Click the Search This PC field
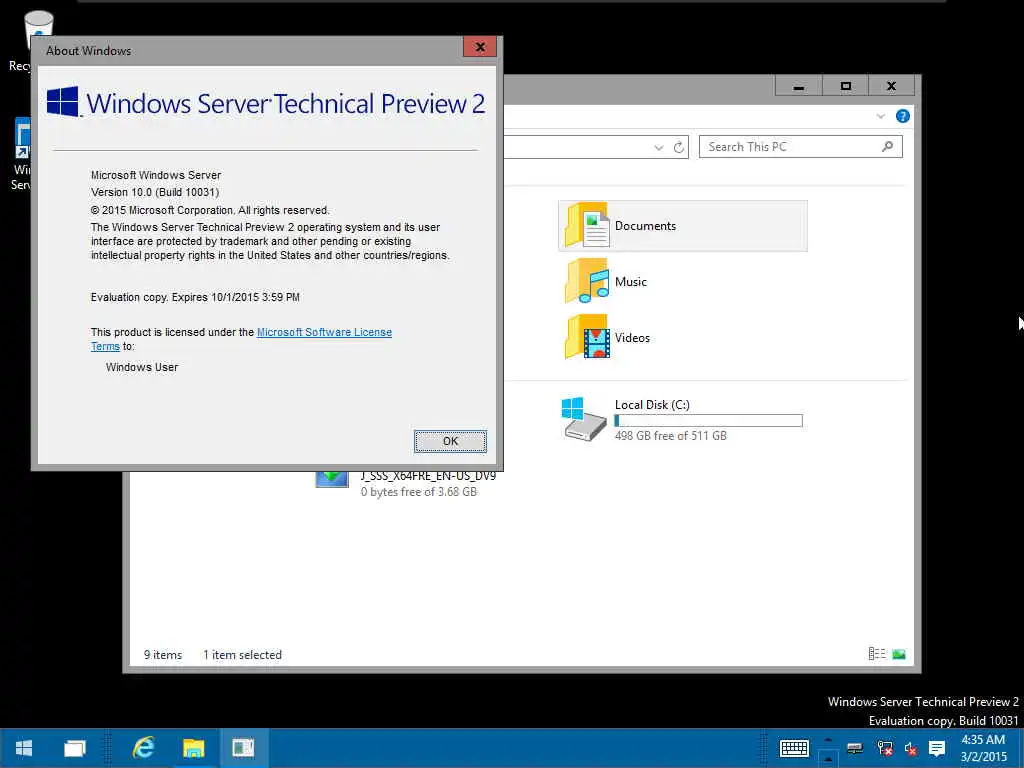The image size is (1024, 768). click(801, 147)
